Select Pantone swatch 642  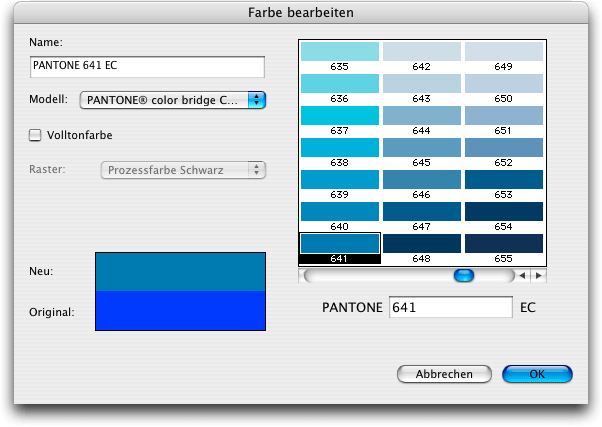click(422, 51)
